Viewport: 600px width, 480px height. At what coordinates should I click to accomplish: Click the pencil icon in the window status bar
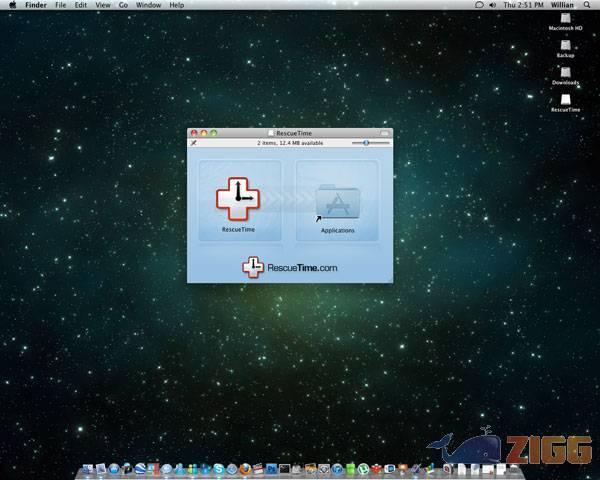(194, 143)
